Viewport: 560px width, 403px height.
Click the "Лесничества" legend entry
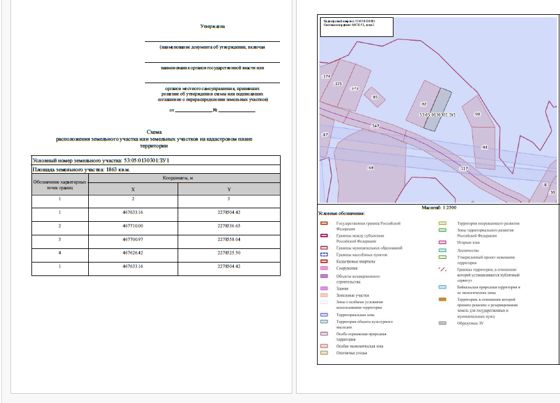tap(468, 250)
